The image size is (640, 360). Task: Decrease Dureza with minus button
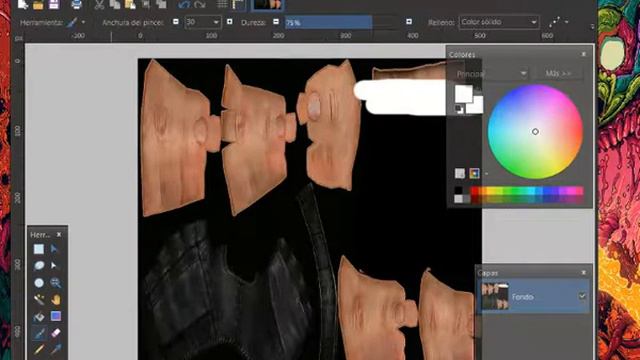pos(276,22)
